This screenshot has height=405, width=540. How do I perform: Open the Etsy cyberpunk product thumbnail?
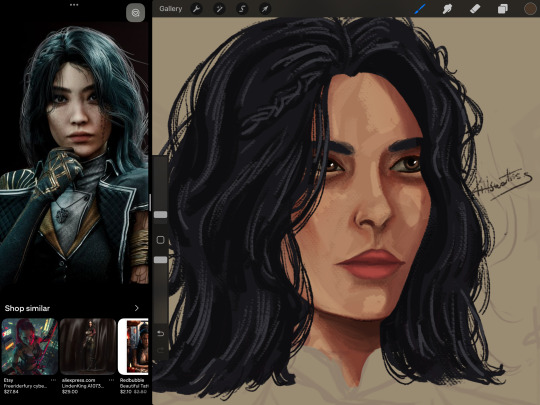(x=29, y=346)
